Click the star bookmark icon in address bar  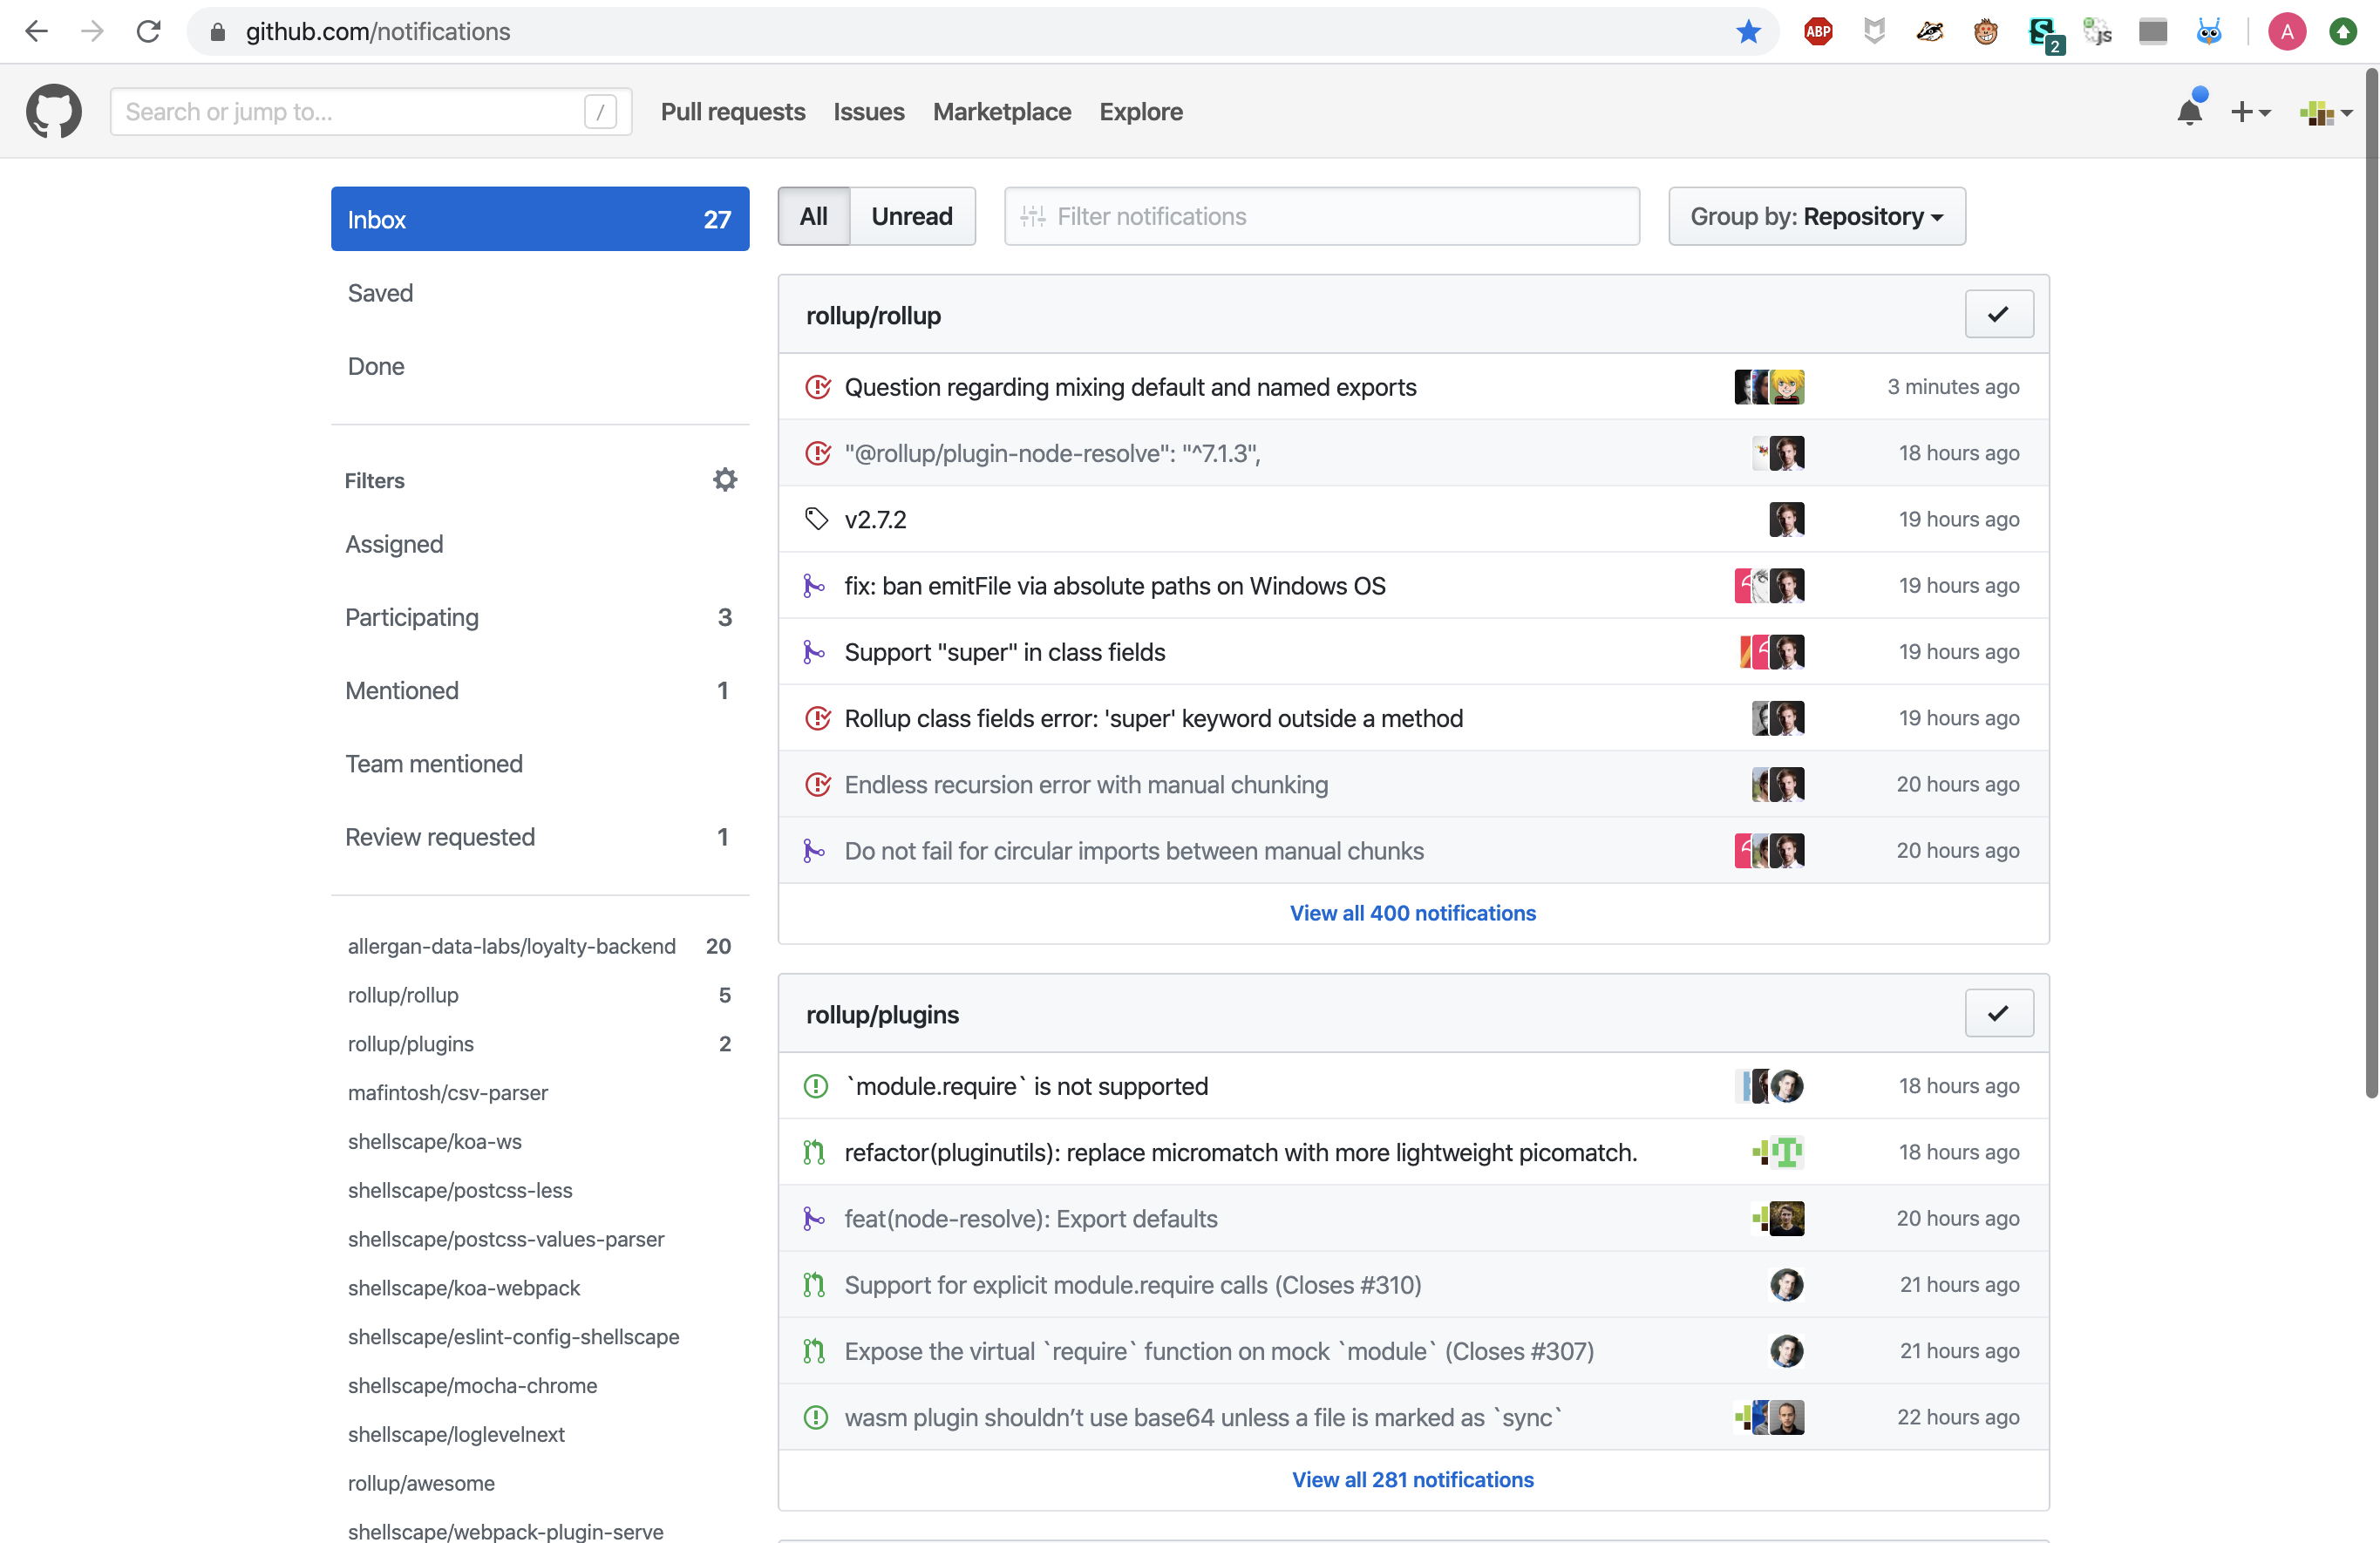(1748, 32)
